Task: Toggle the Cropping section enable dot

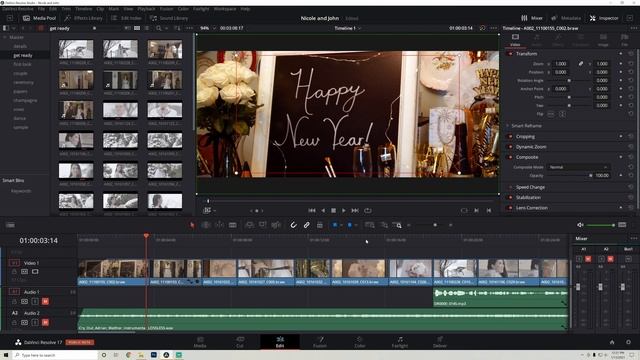Action: 510,136
